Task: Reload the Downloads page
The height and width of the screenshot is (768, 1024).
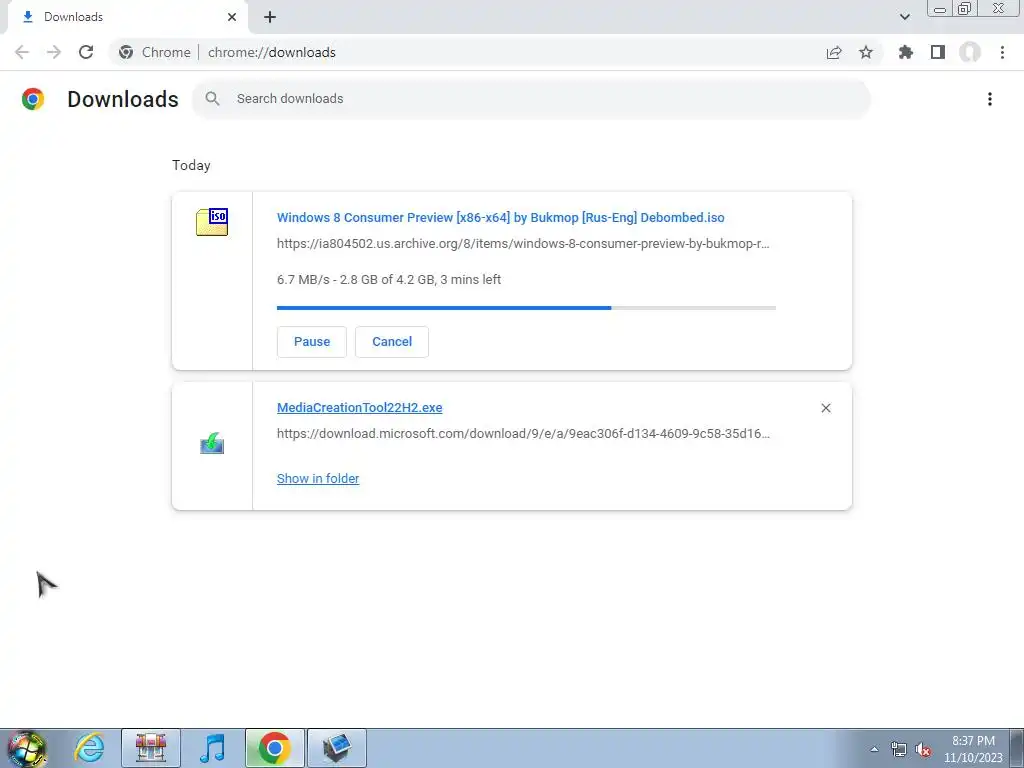Action: 86,52
